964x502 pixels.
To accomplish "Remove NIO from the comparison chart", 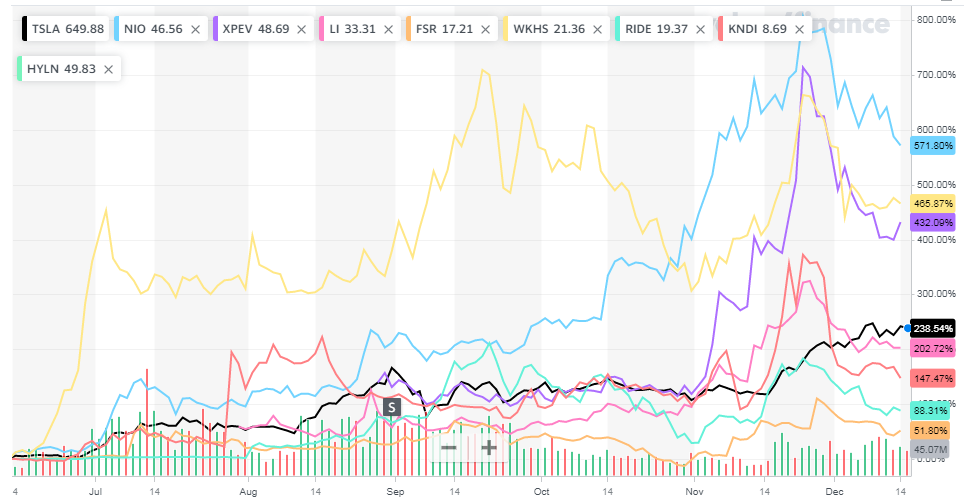I will [x=195, y=29].
